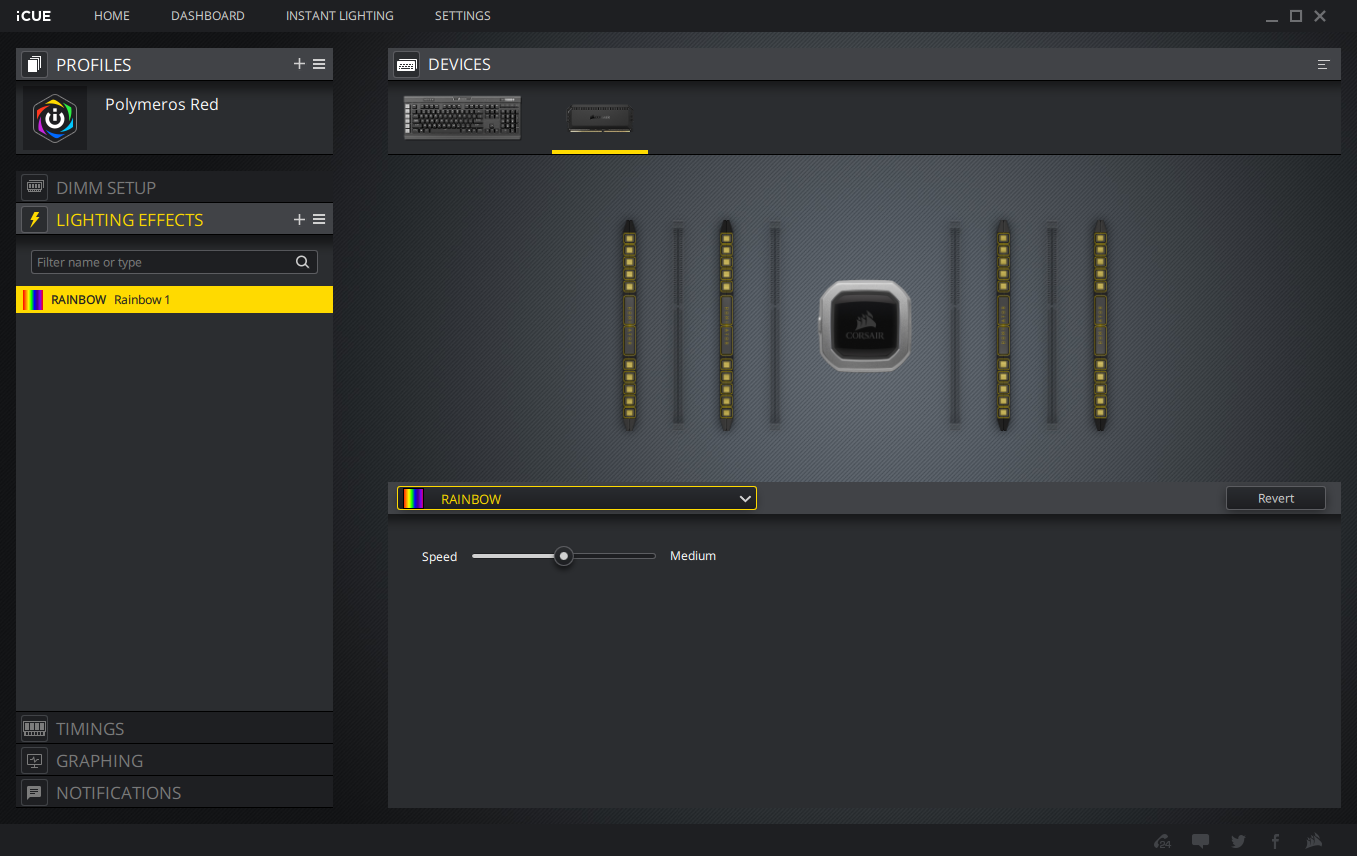Image resolution: width=1357 pixels, height=856 pixels.
Task: Open the Corsair Twitter link
Action: click(1238, 841)
